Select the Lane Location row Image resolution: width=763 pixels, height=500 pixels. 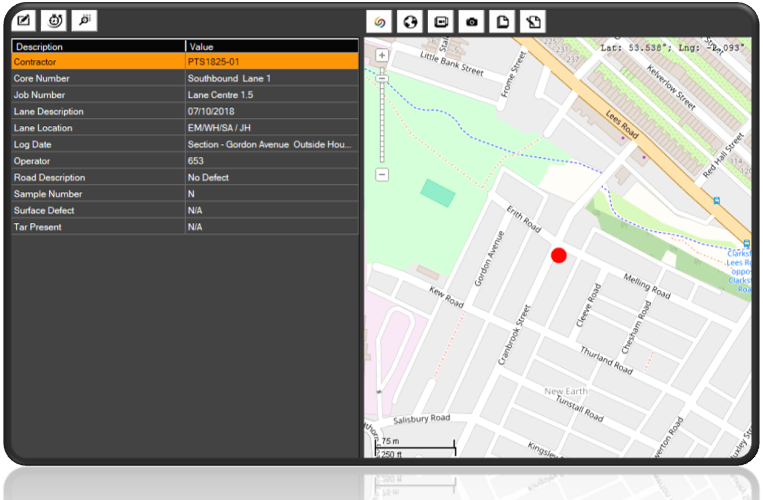coord(184,128)
